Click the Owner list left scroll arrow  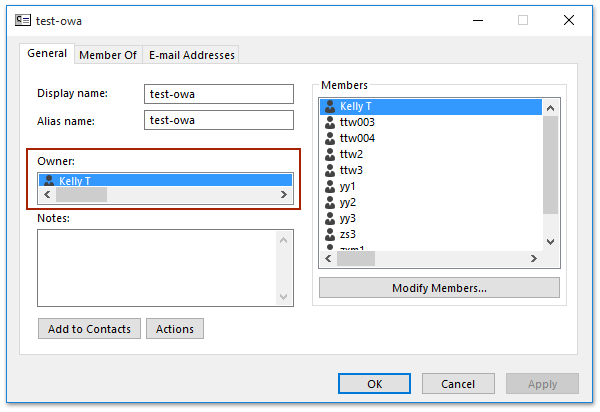coord(47,194)
